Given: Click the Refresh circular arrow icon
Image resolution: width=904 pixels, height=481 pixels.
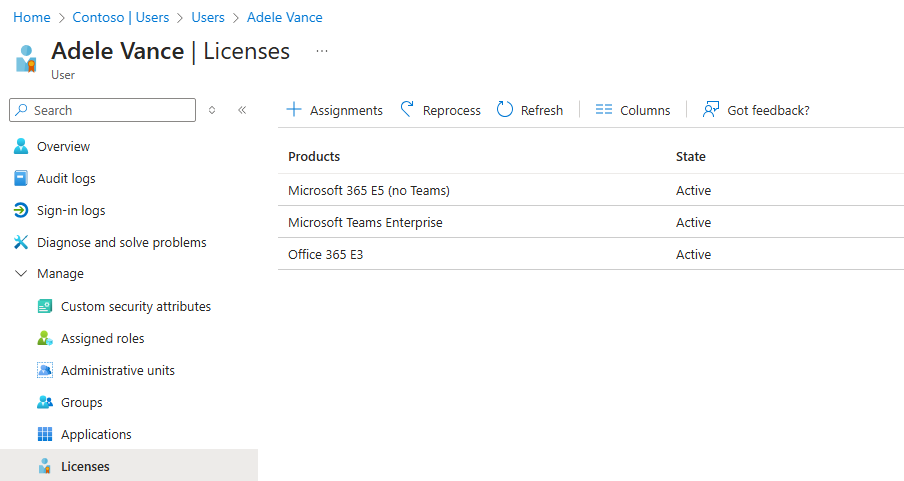Looking at the screenshot, I should point(504,109).
